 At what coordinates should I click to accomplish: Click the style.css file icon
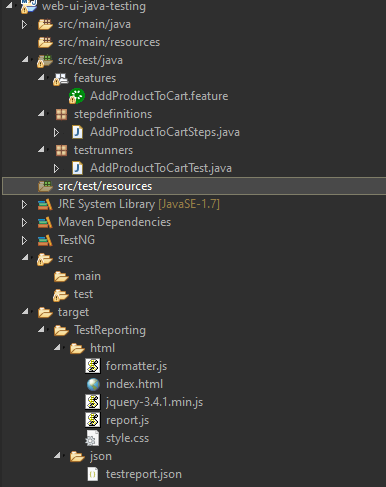92,438
